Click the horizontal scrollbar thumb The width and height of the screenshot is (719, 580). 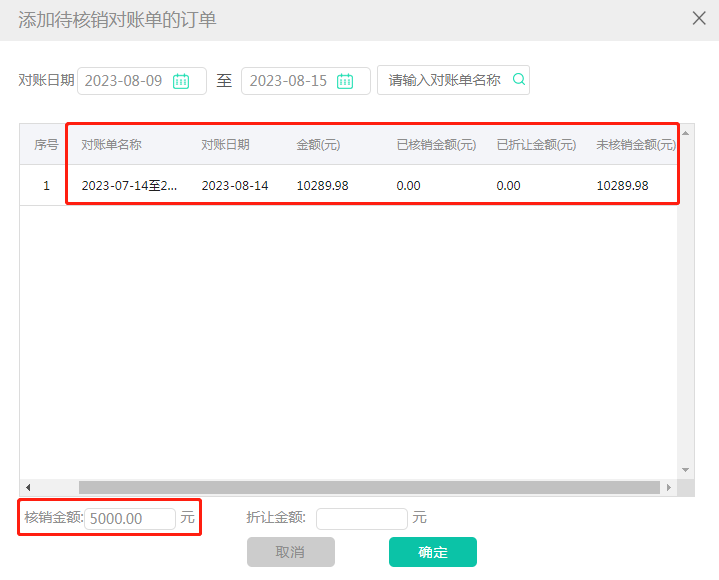[370, 487]
